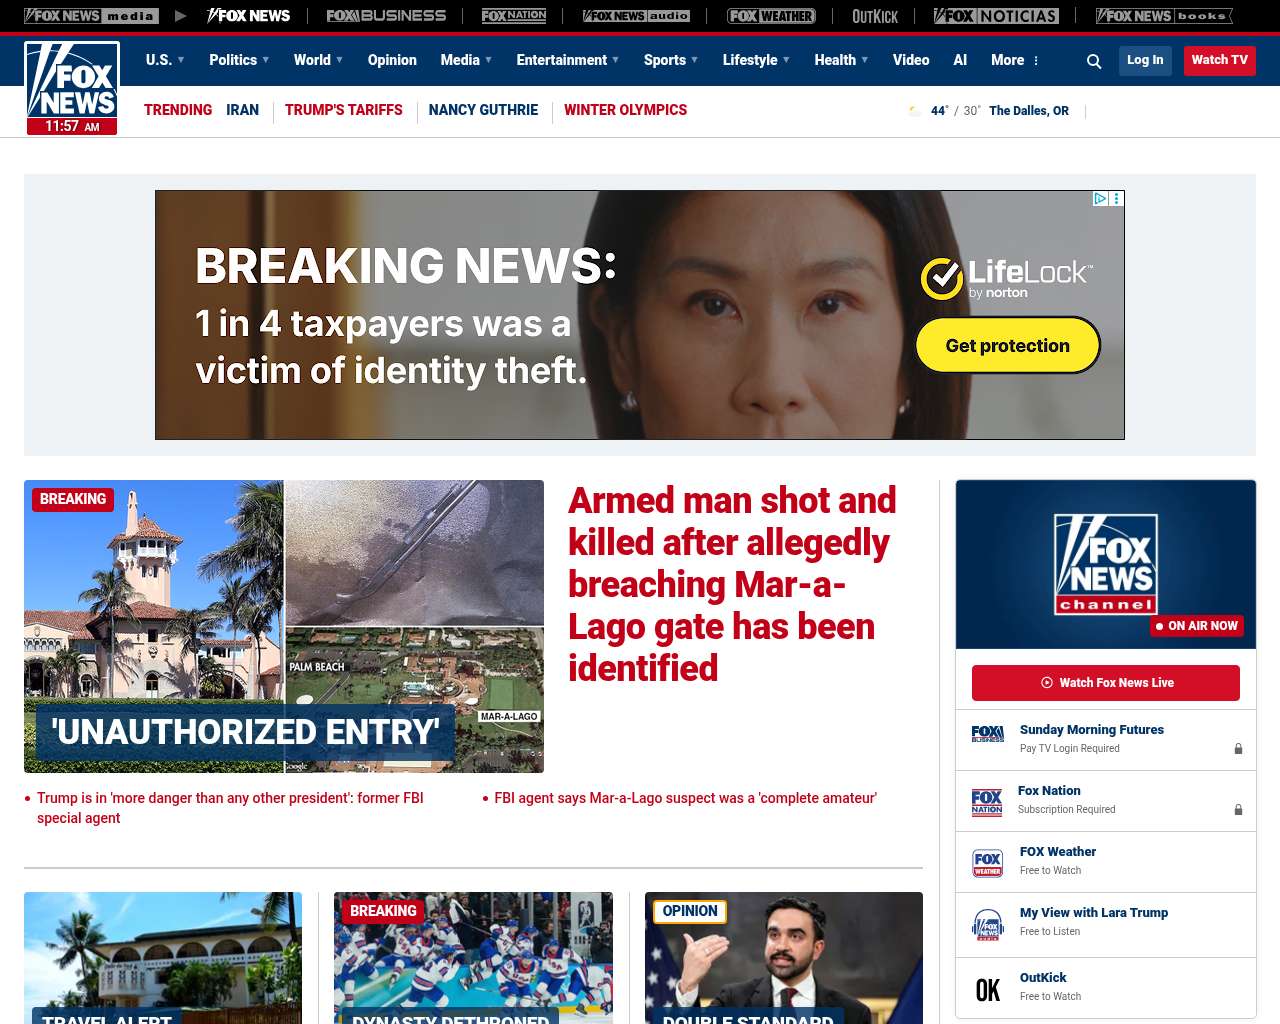This screenshot has height=1024, width=1280.
Task: Expand the Sports dropdown menu
Action: coord(671,60)
